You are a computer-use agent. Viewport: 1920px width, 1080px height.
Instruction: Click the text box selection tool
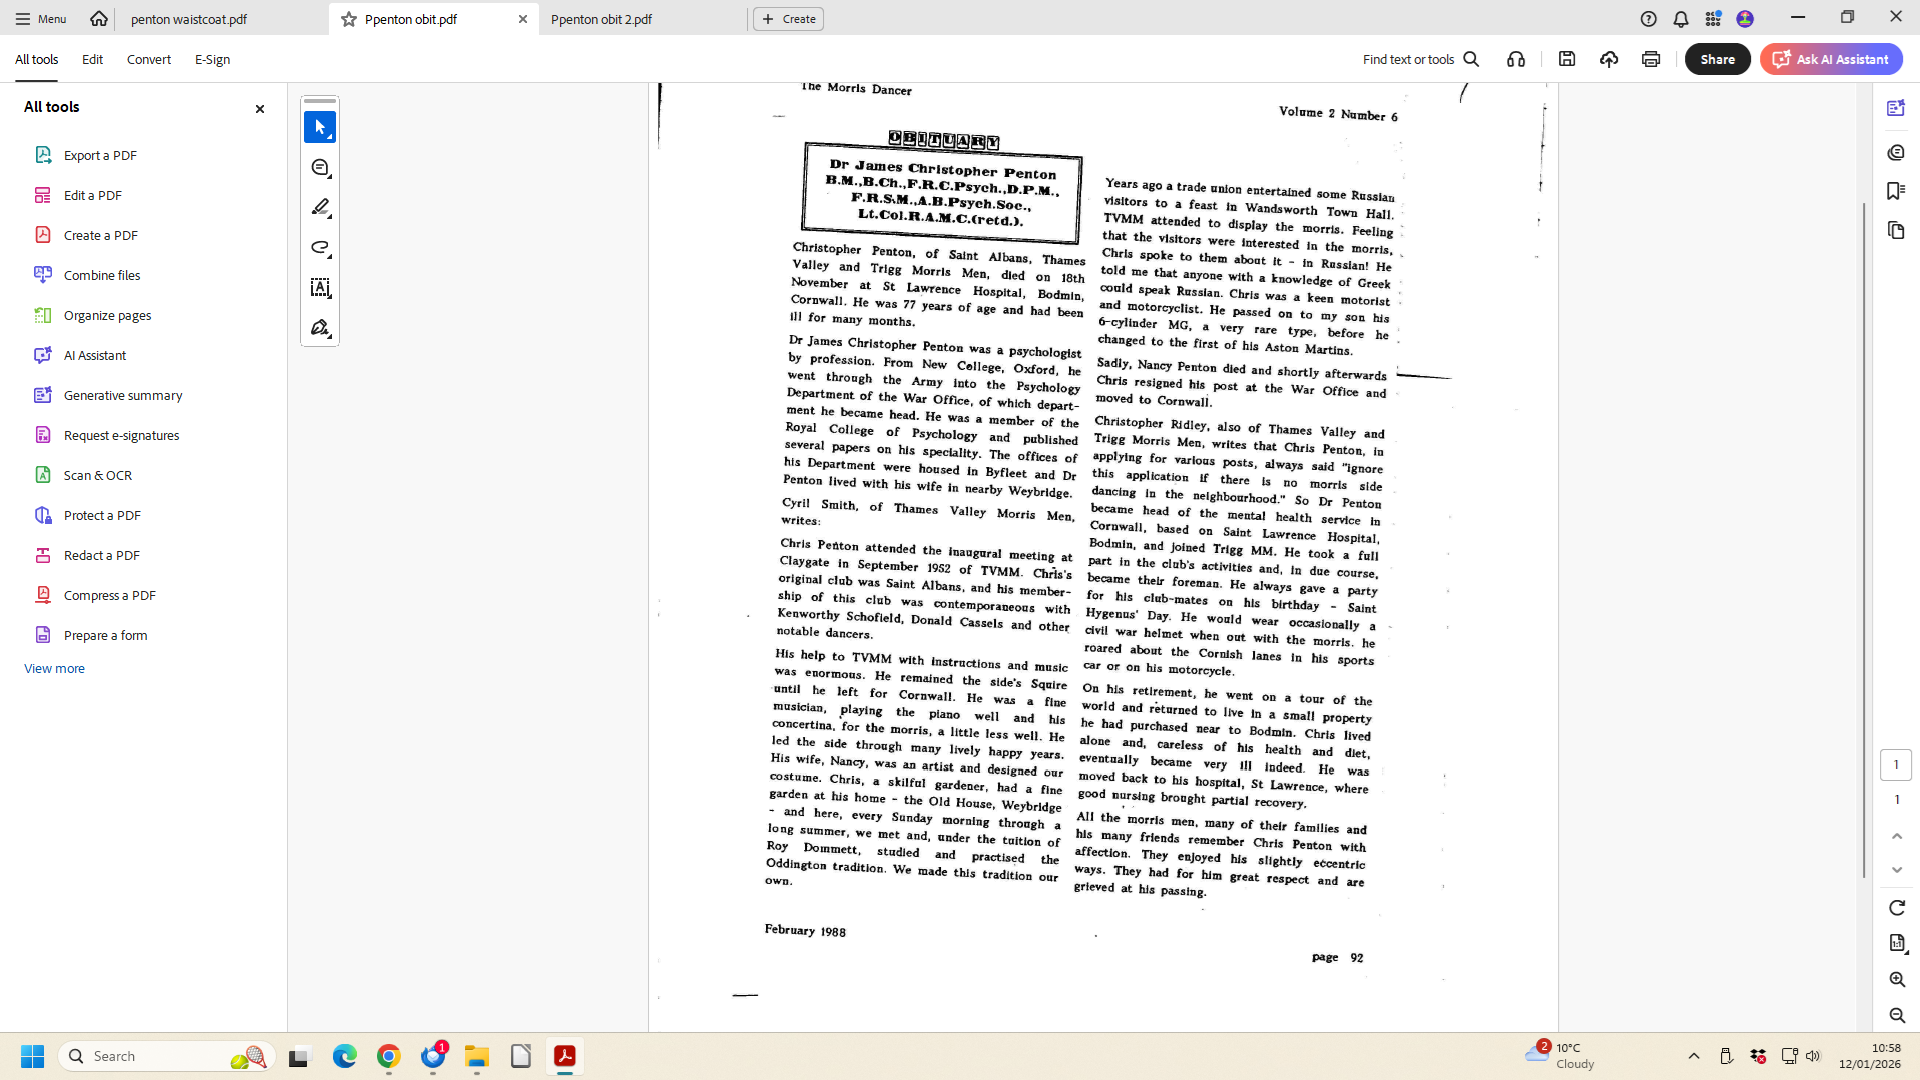[x=320, y=288]
